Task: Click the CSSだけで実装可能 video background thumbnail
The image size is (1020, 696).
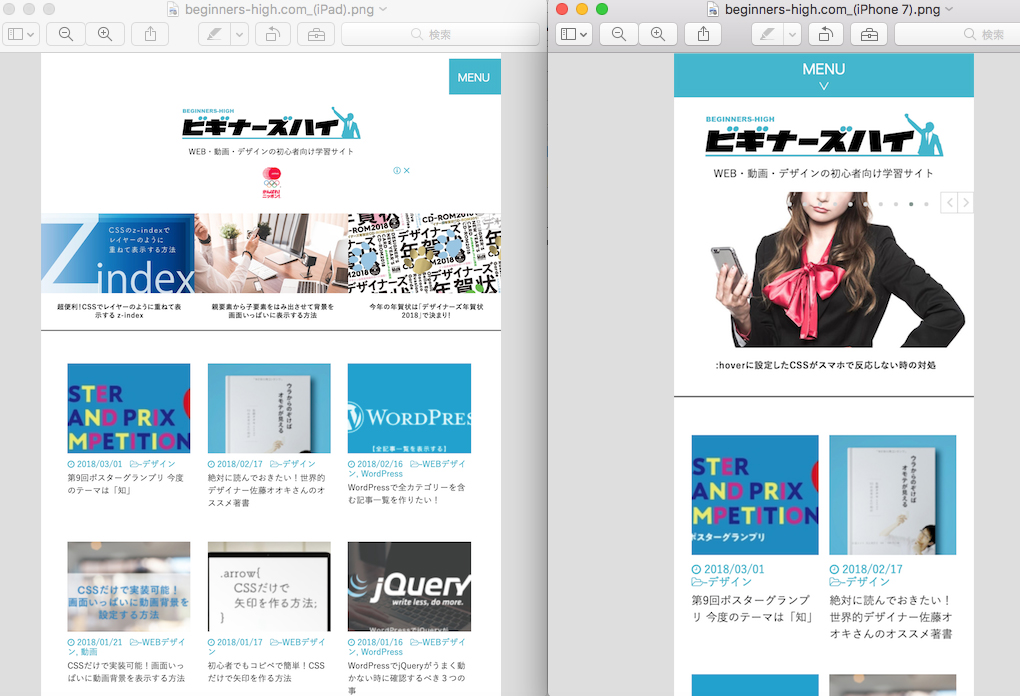Action: 129,586
